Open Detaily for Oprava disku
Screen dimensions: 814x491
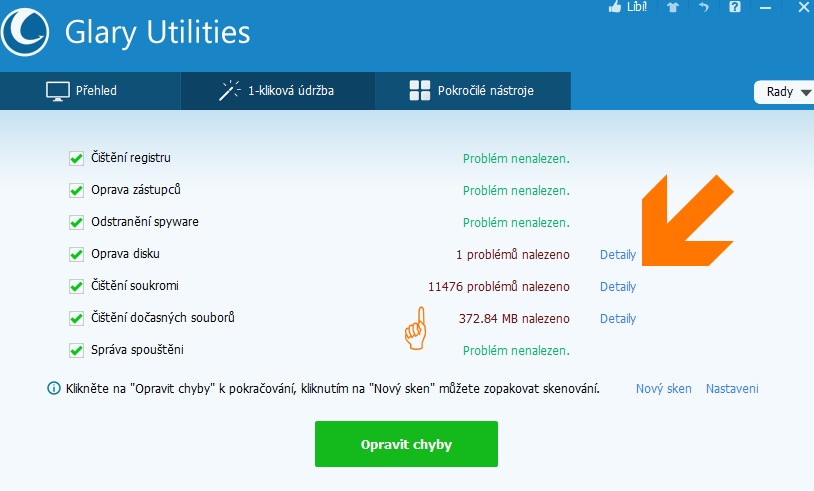617,254
